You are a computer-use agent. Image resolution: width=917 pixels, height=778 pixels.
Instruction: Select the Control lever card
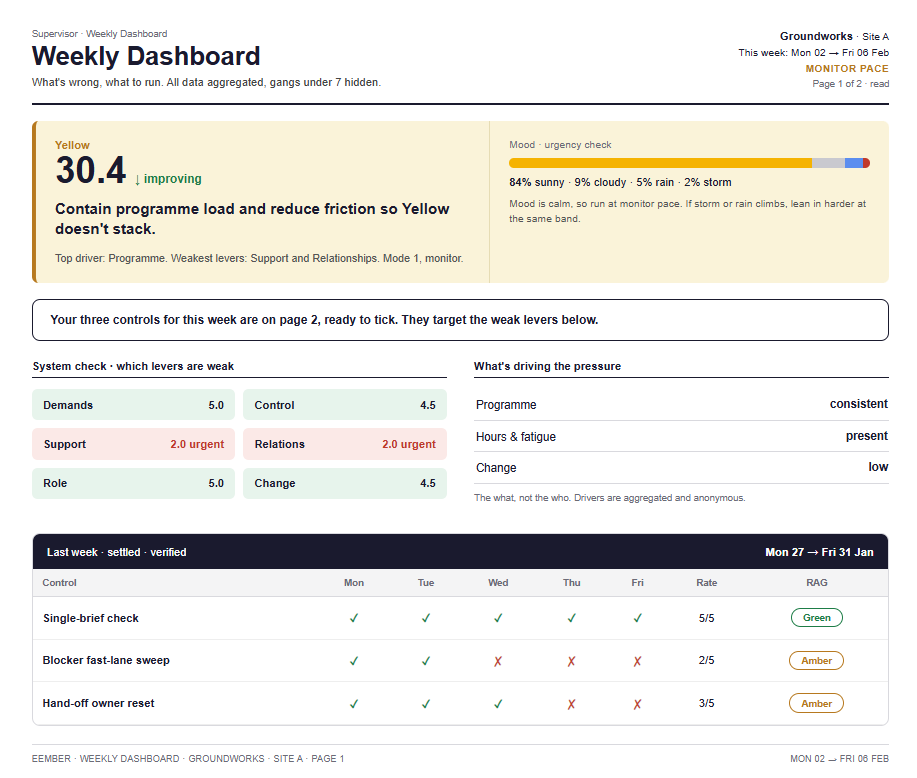[345, 405]
